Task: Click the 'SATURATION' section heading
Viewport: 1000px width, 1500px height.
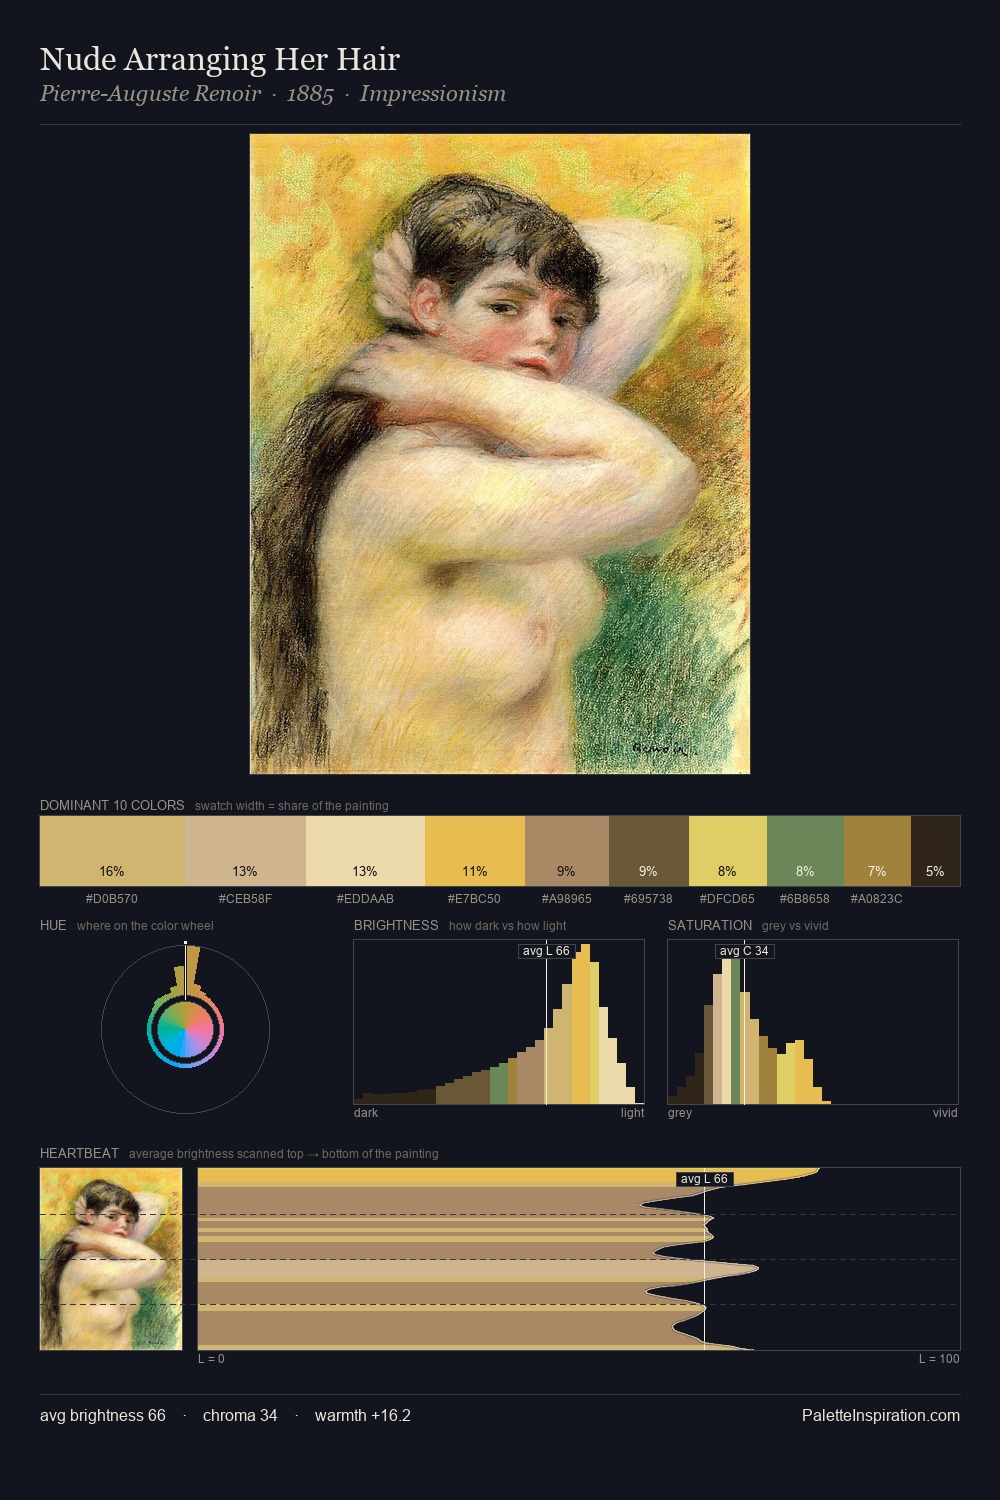Action: [x=710, y=925]
